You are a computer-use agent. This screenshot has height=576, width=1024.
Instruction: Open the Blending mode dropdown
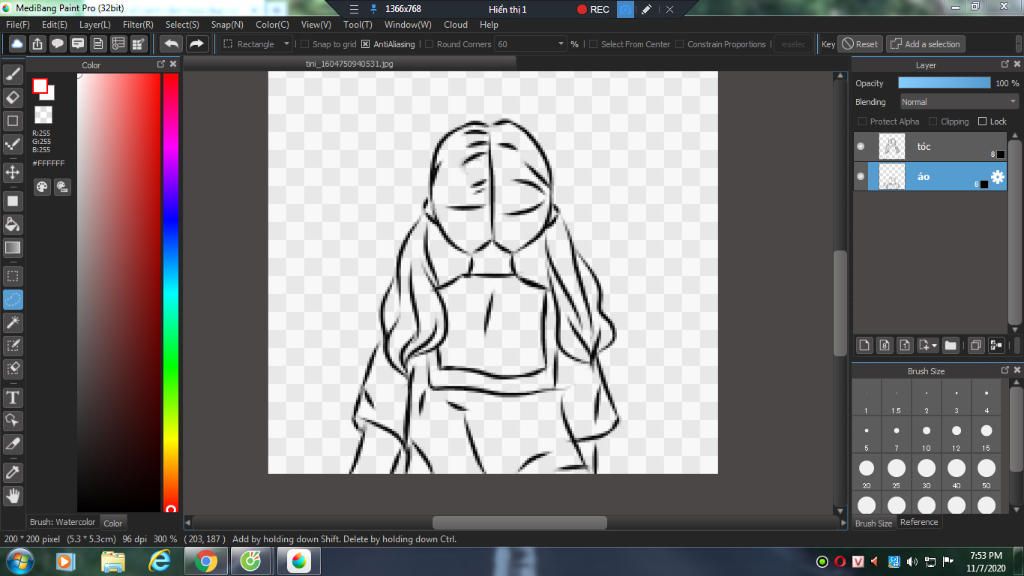pos(958,102)
